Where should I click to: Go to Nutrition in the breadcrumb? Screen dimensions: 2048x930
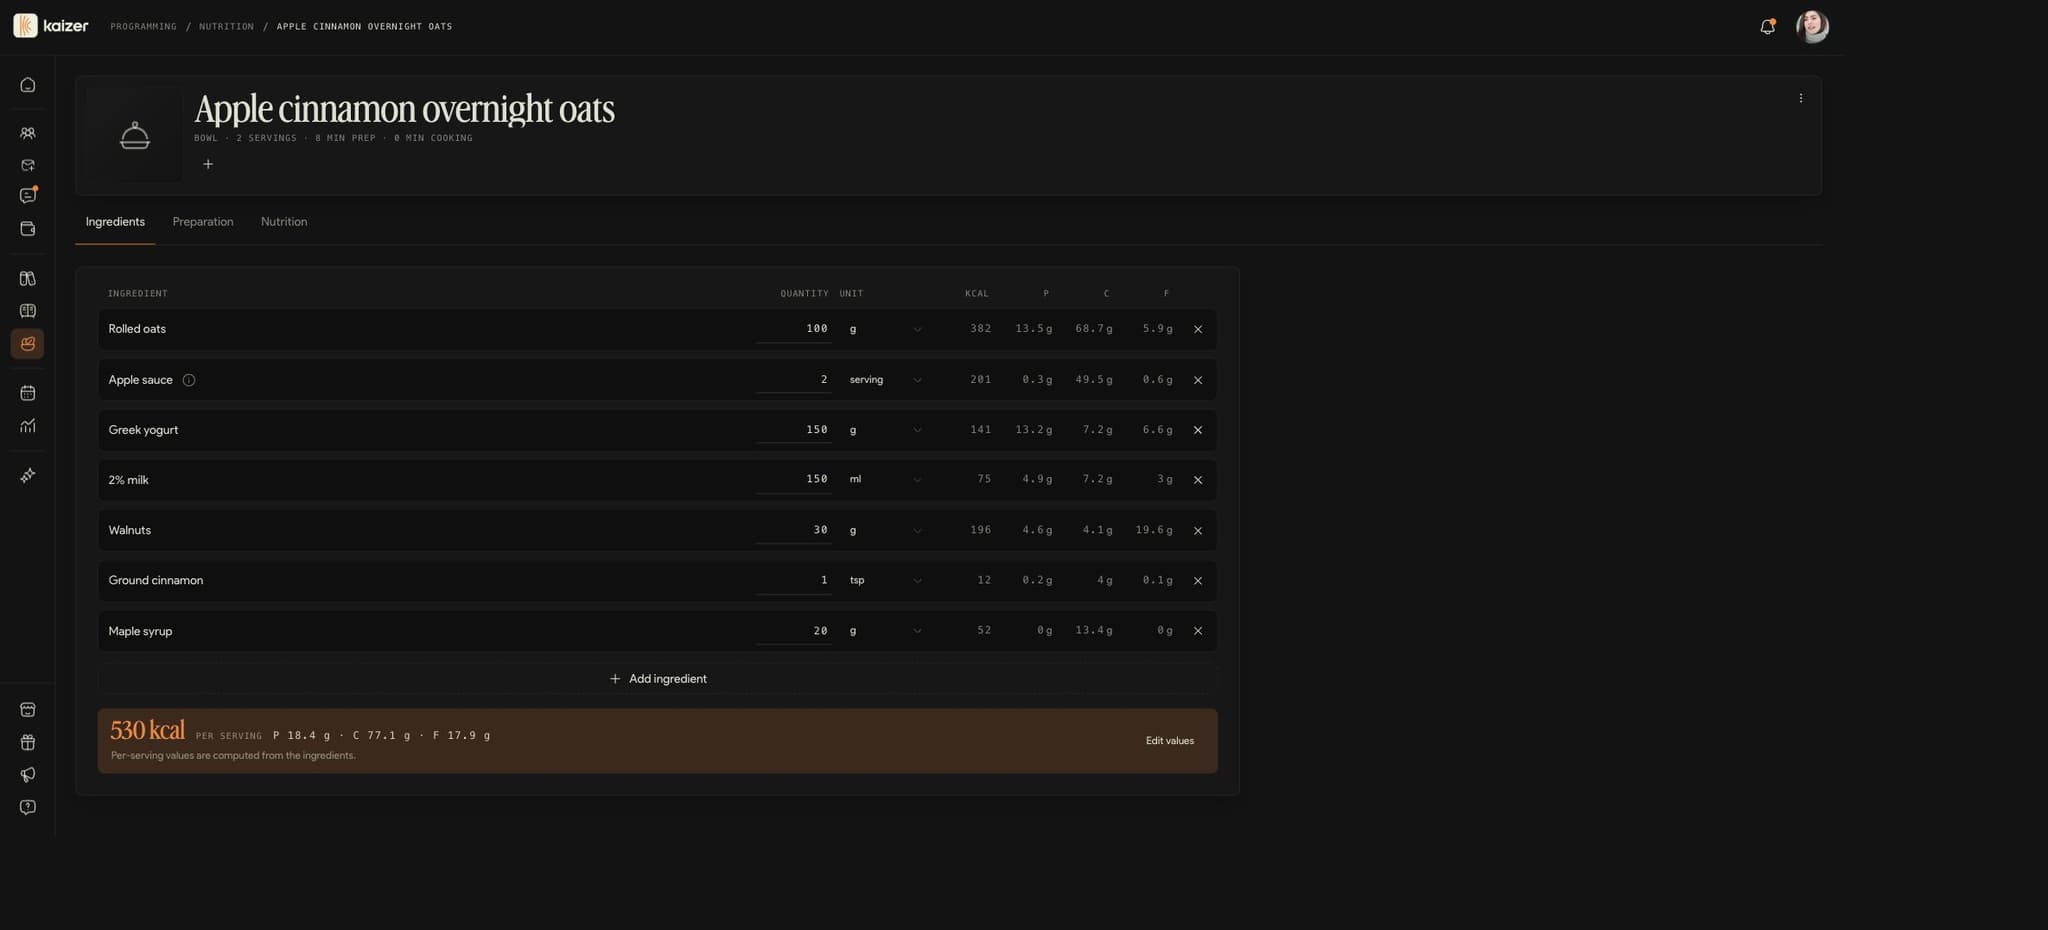click(226, 27)
